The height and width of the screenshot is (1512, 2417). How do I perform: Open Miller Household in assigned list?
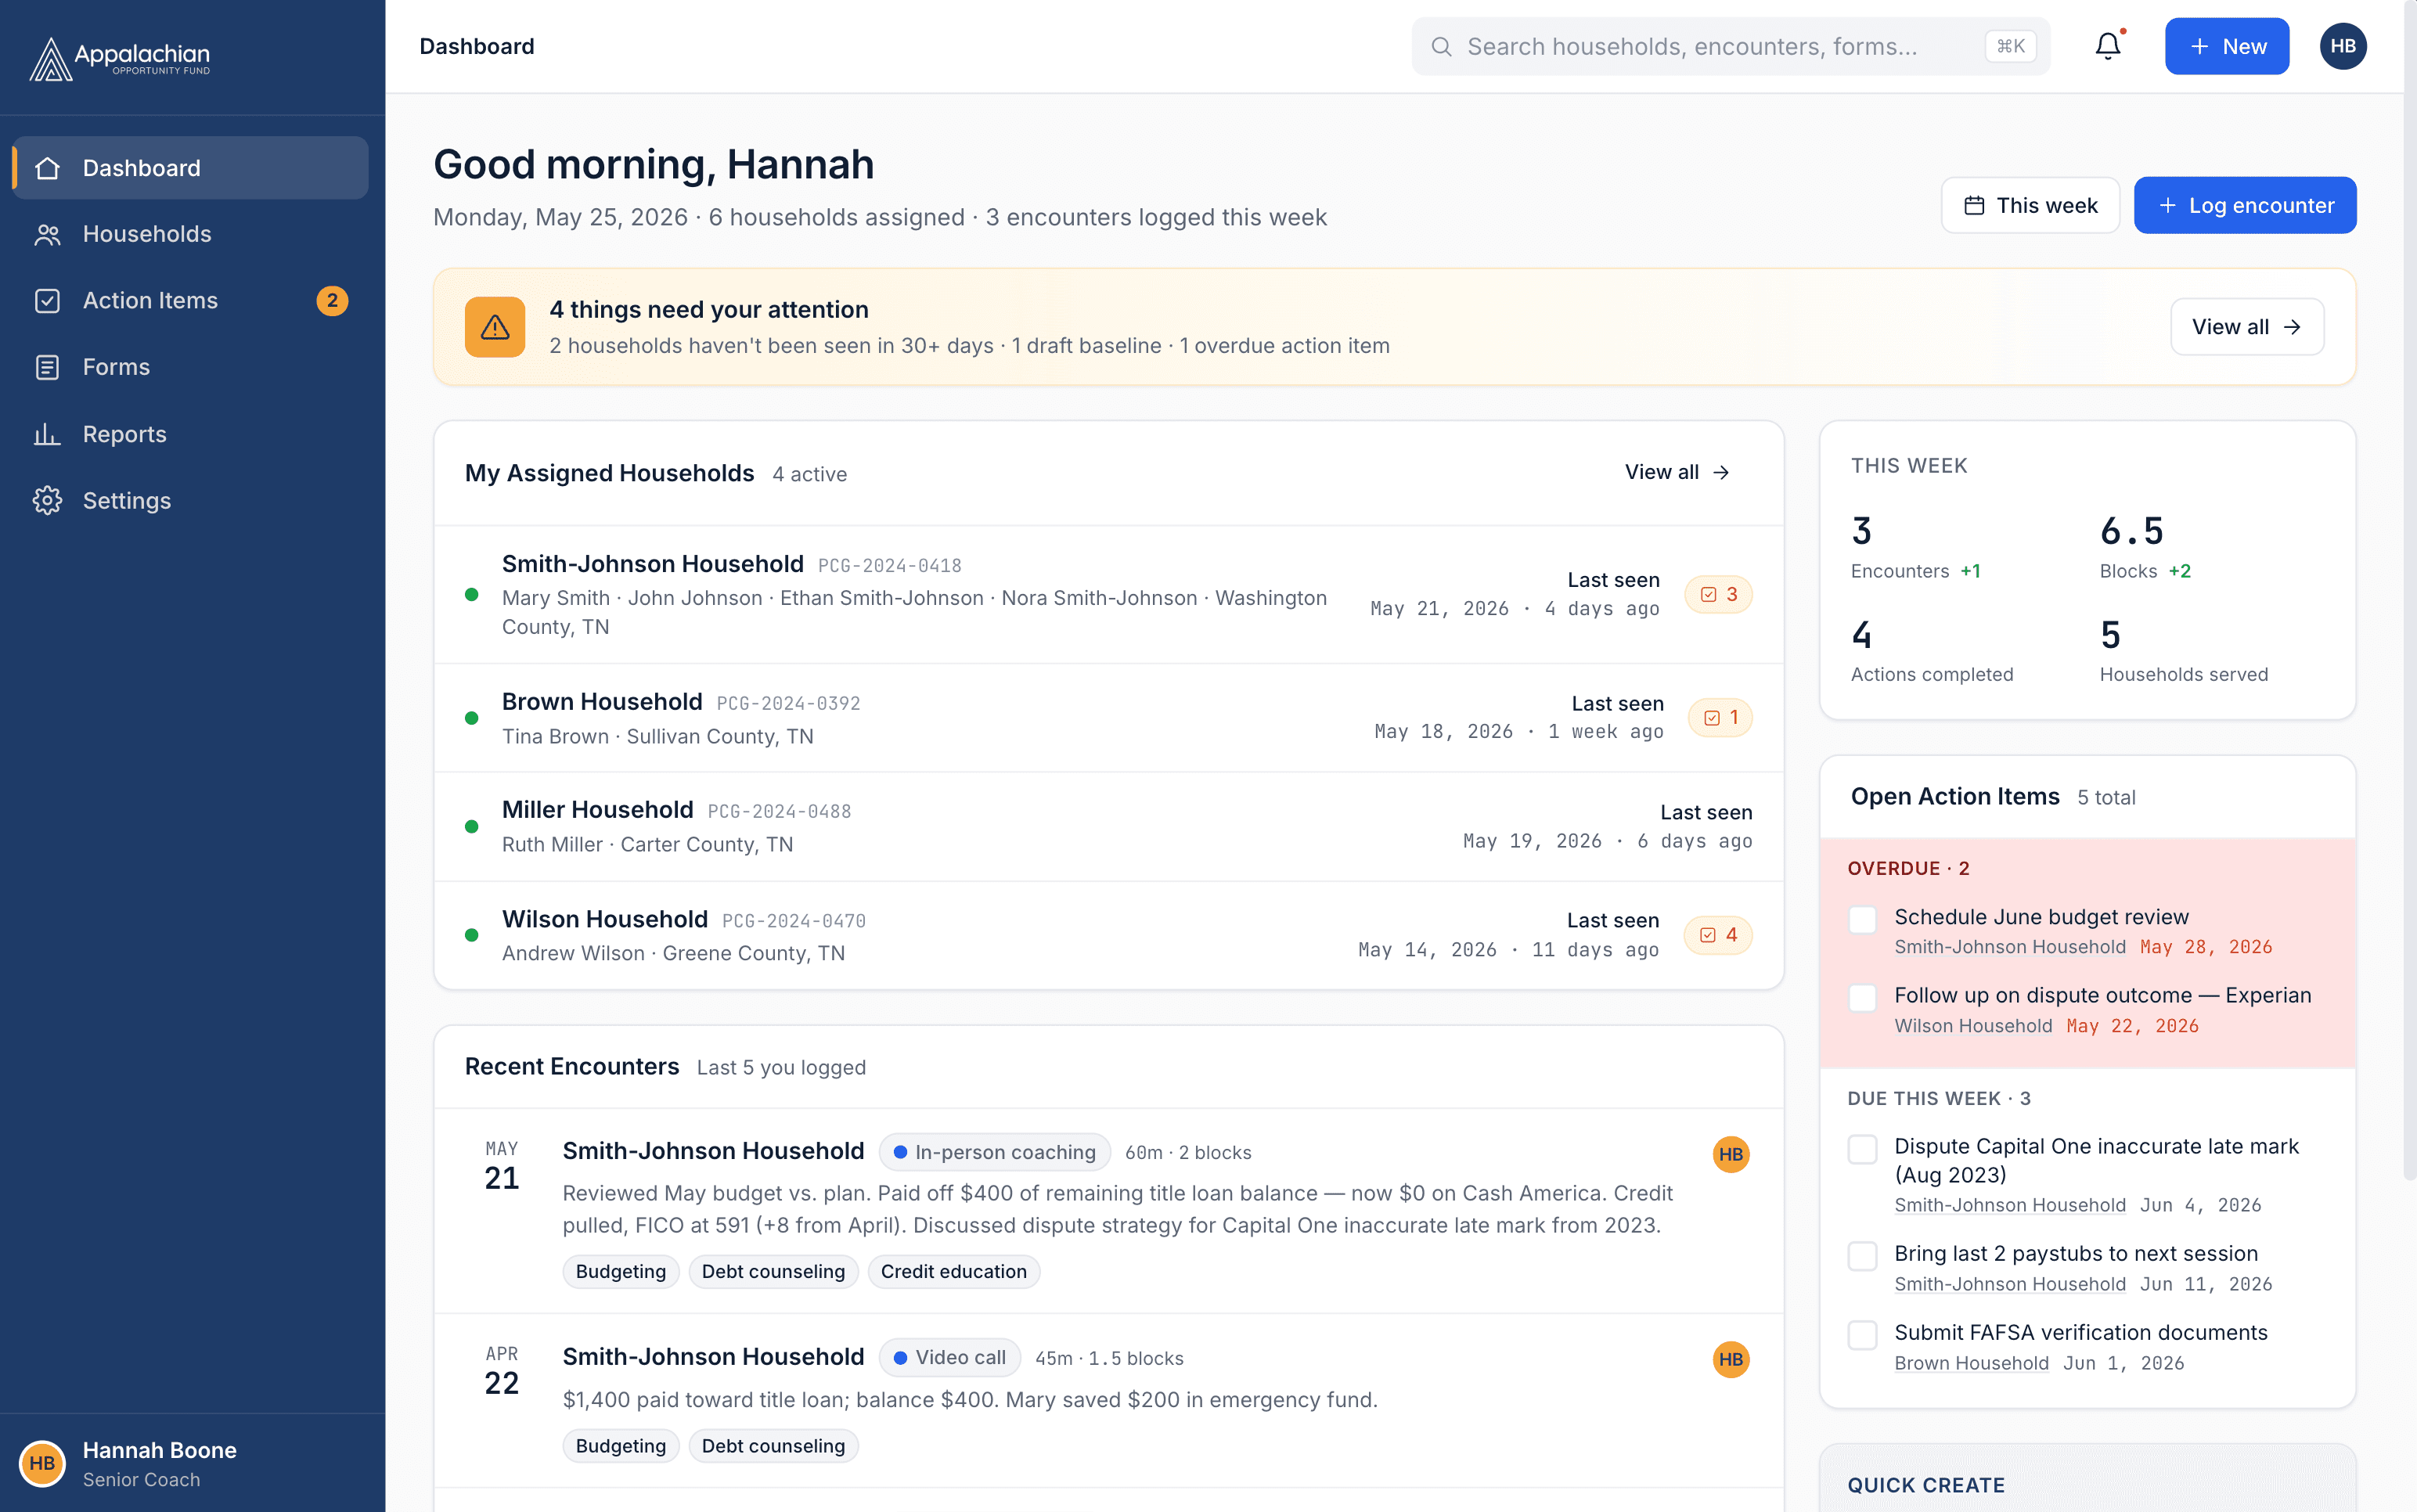click(1109, 827)
